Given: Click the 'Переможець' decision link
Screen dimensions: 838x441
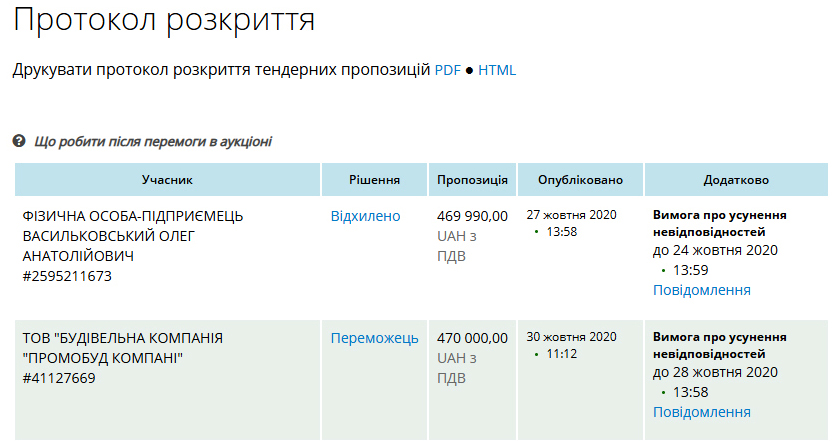Looking at the screenshot, I should [374, 338].
